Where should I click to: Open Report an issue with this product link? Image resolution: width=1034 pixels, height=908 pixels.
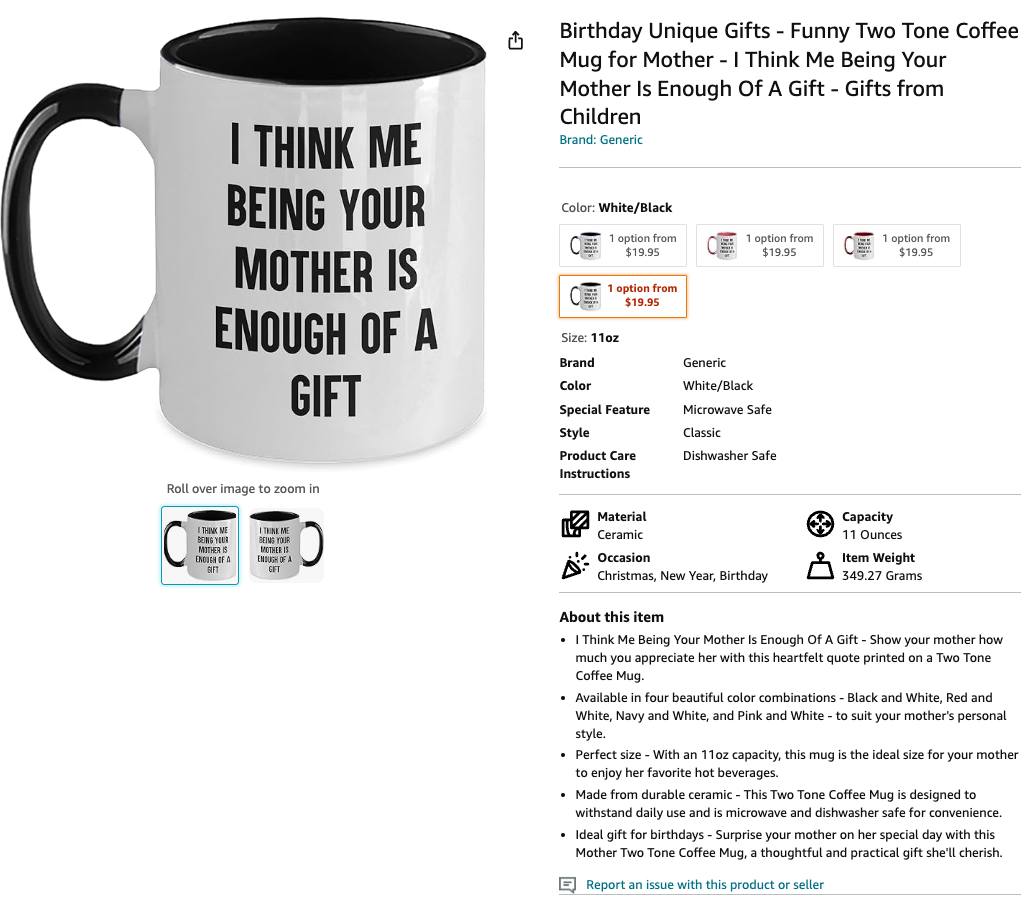(704, 885)
